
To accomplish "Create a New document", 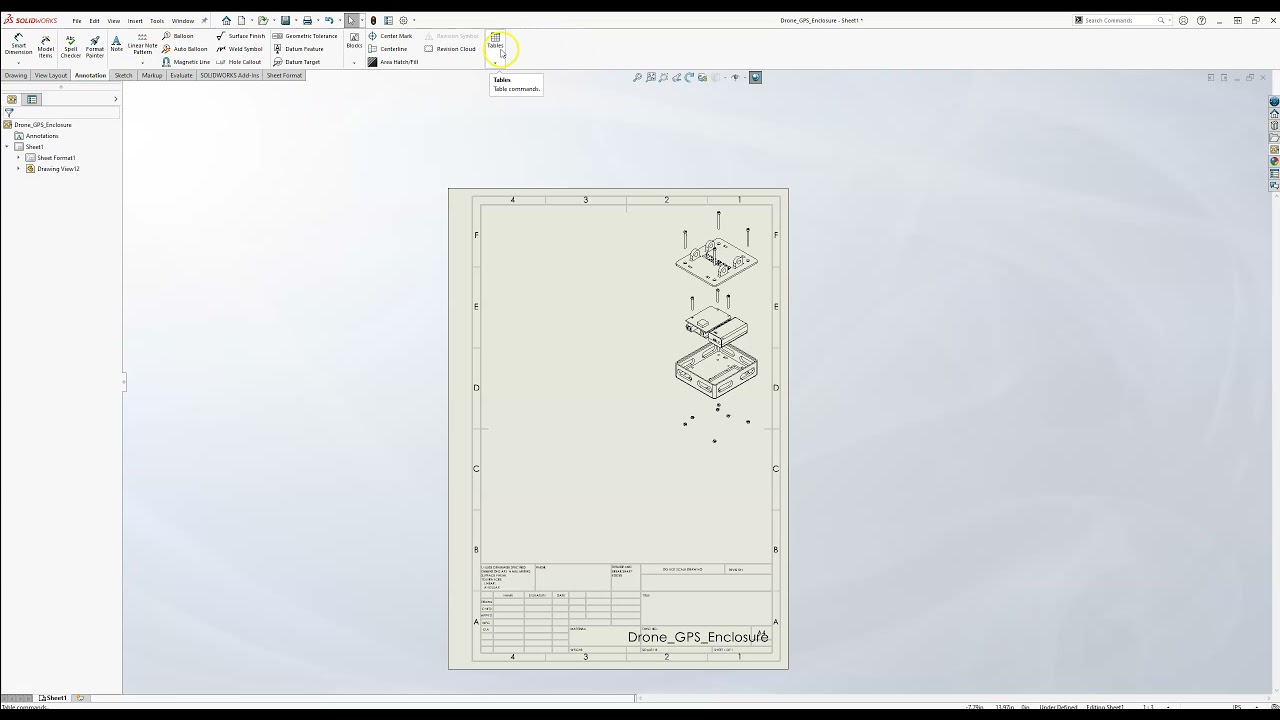I will (x=241, y=20).
